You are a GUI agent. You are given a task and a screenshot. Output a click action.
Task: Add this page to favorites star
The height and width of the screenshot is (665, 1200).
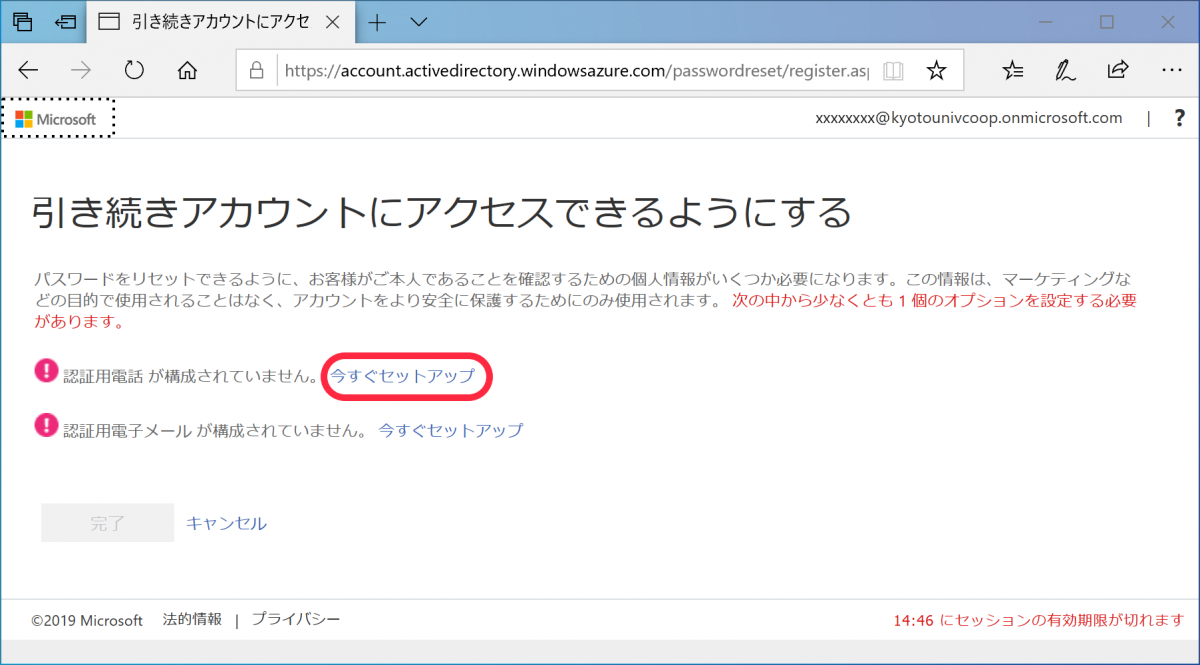(x=936, y=71)
